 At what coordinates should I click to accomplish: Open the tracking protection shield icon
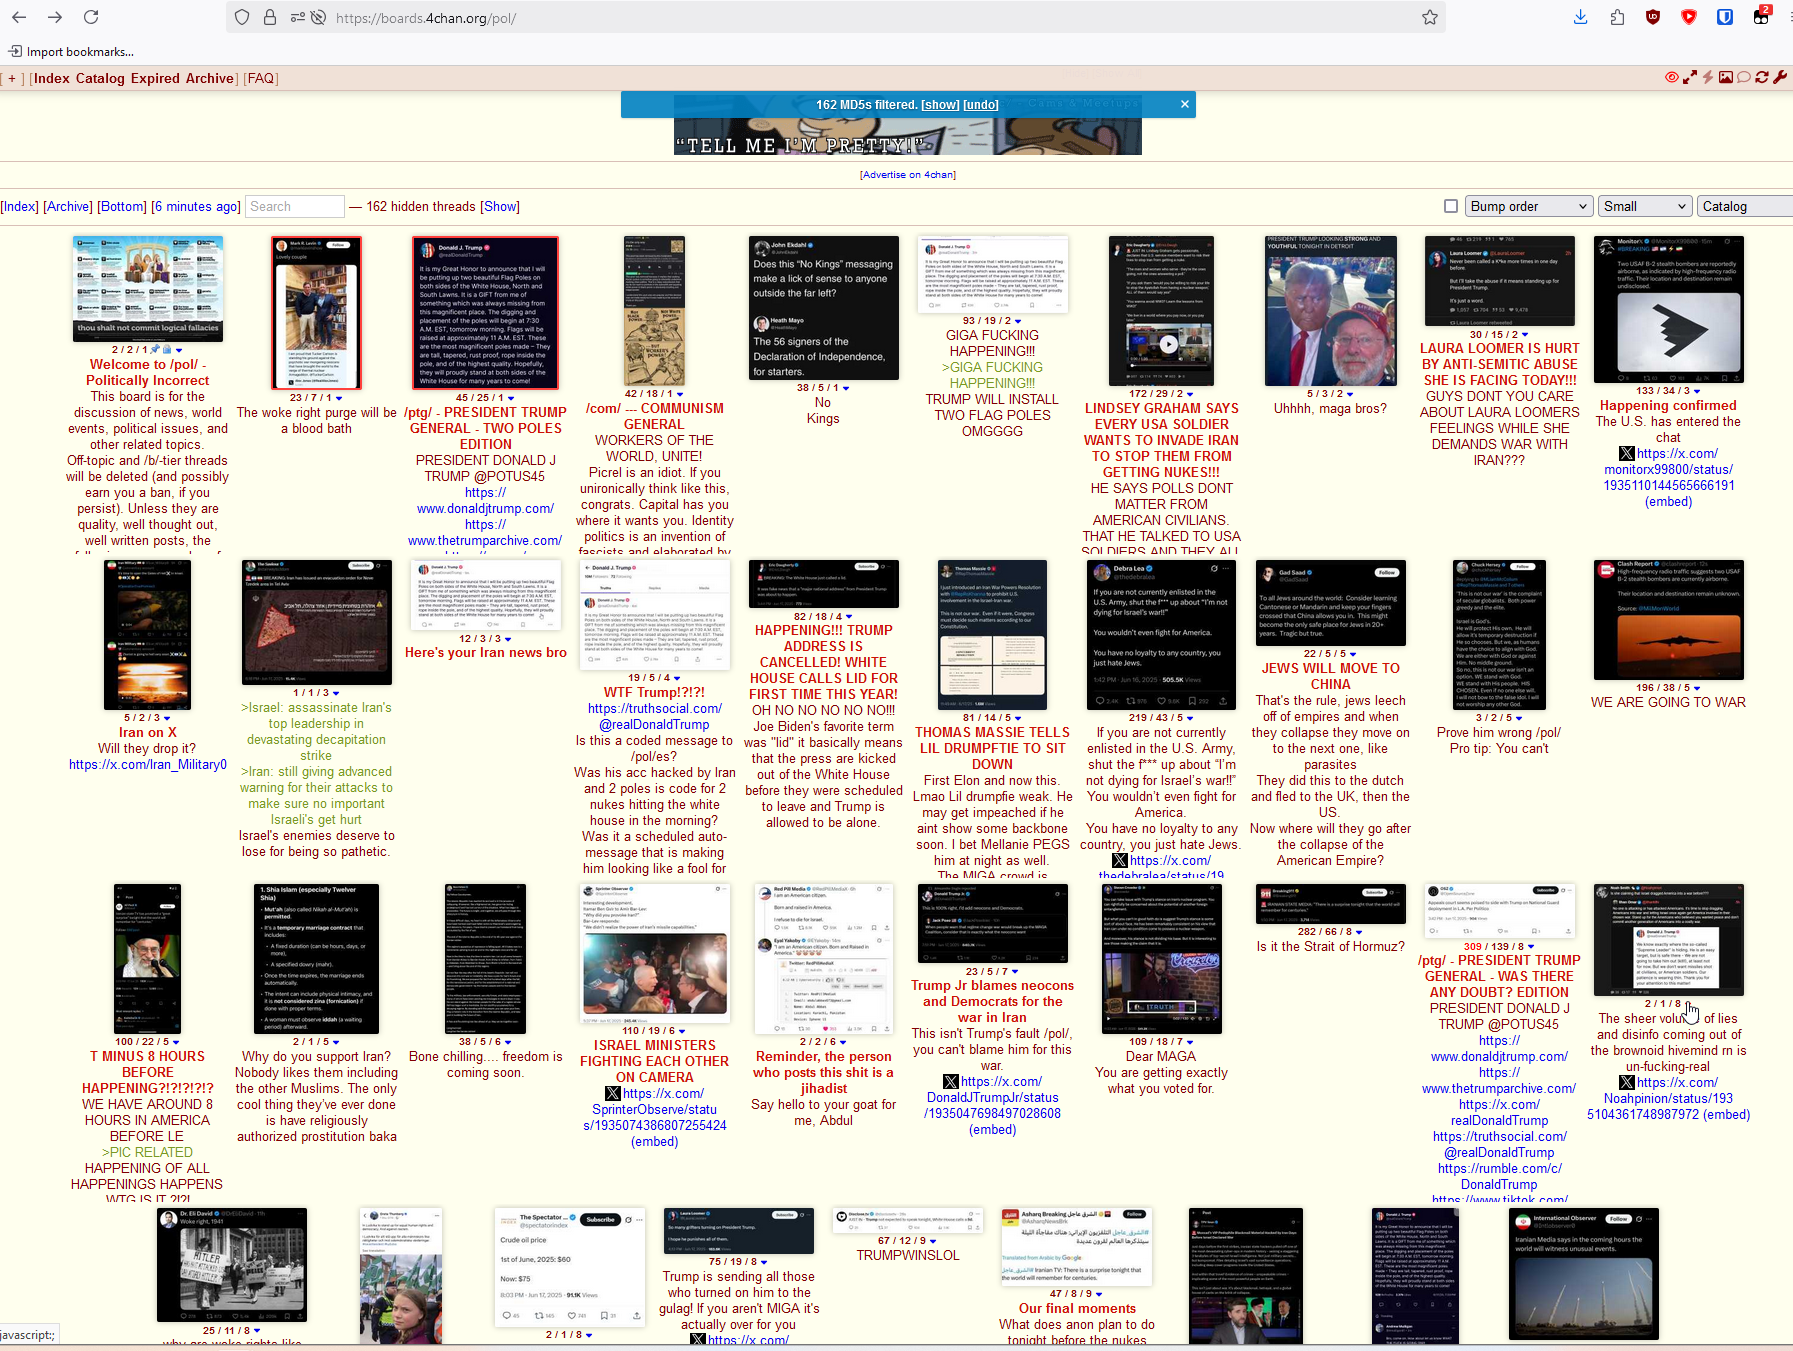pyautogui.click(x=242, y=17)
